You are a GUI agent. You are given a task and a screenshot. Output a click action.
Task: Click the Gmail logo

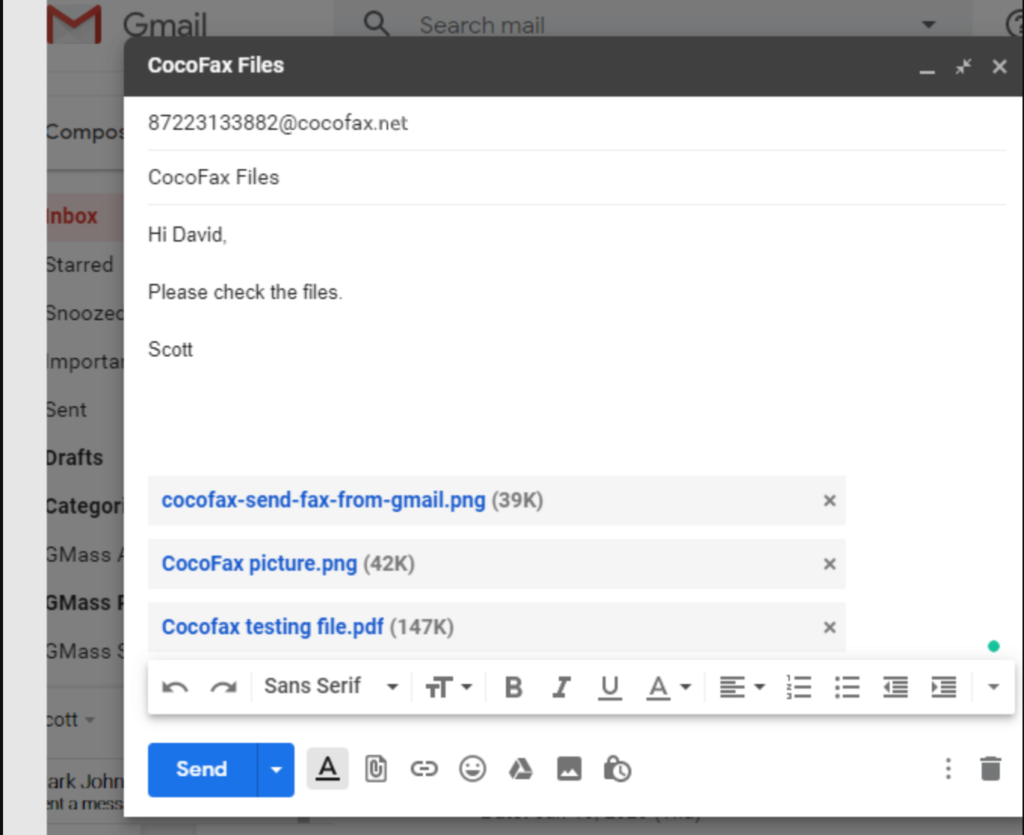127,24
